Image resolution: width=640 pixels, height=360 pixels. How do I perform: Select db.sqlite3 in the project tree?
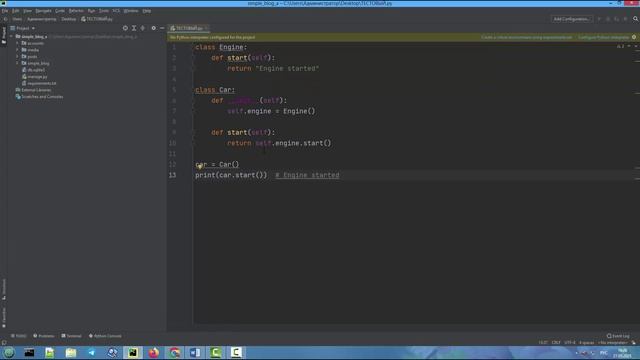coord(33,70)
